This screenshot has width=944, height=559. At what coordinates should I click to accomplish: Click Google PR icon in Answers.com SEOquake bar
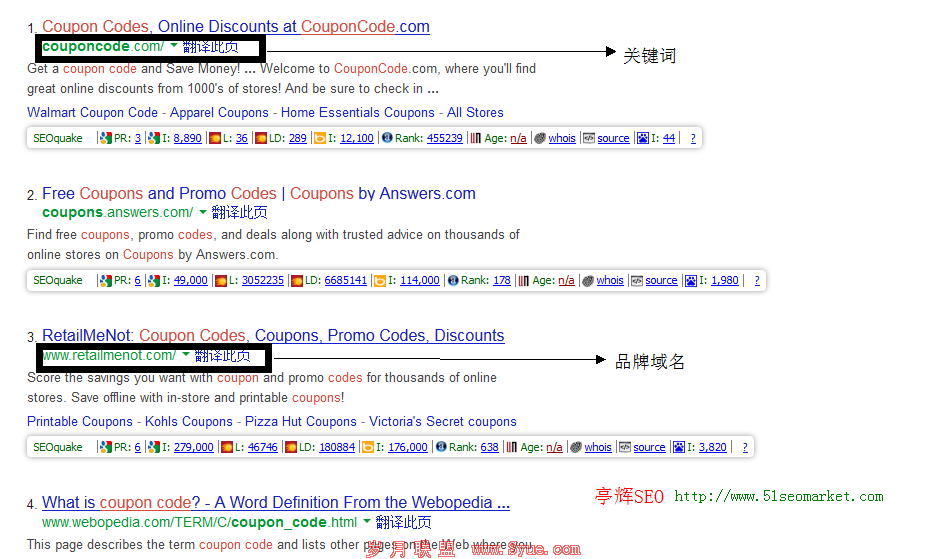click(x=106, y=280)
